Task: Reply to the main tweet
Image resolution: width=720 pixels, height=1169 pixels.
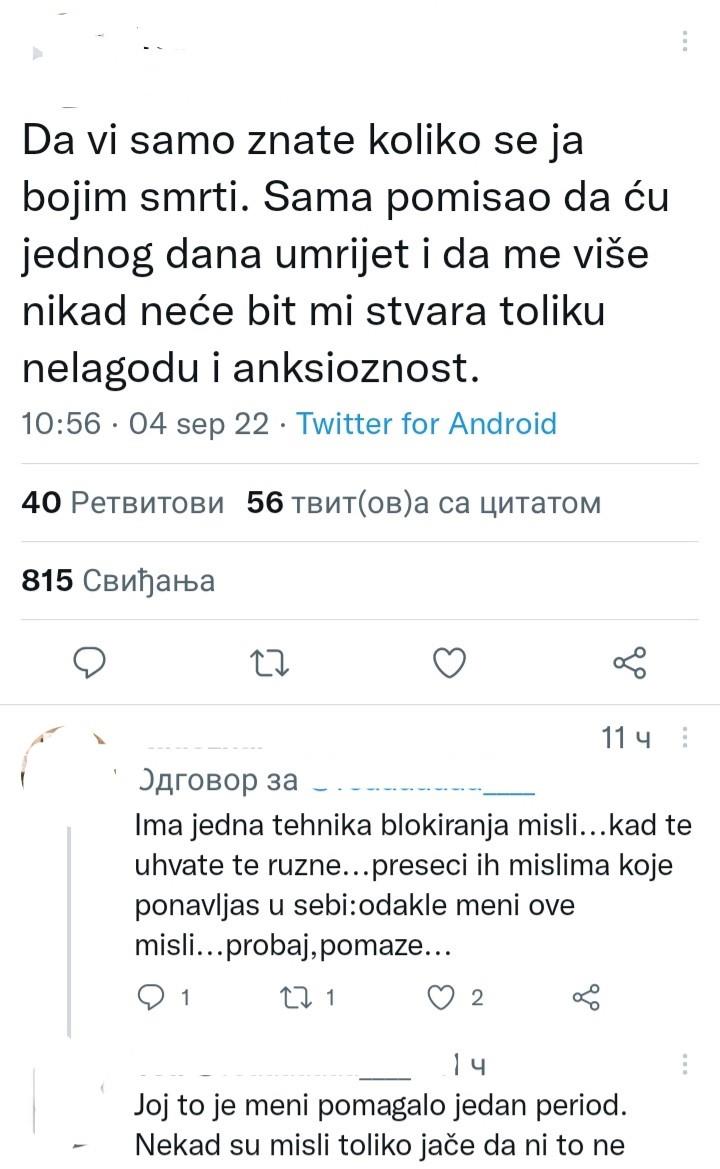Action: pos(89,662)
